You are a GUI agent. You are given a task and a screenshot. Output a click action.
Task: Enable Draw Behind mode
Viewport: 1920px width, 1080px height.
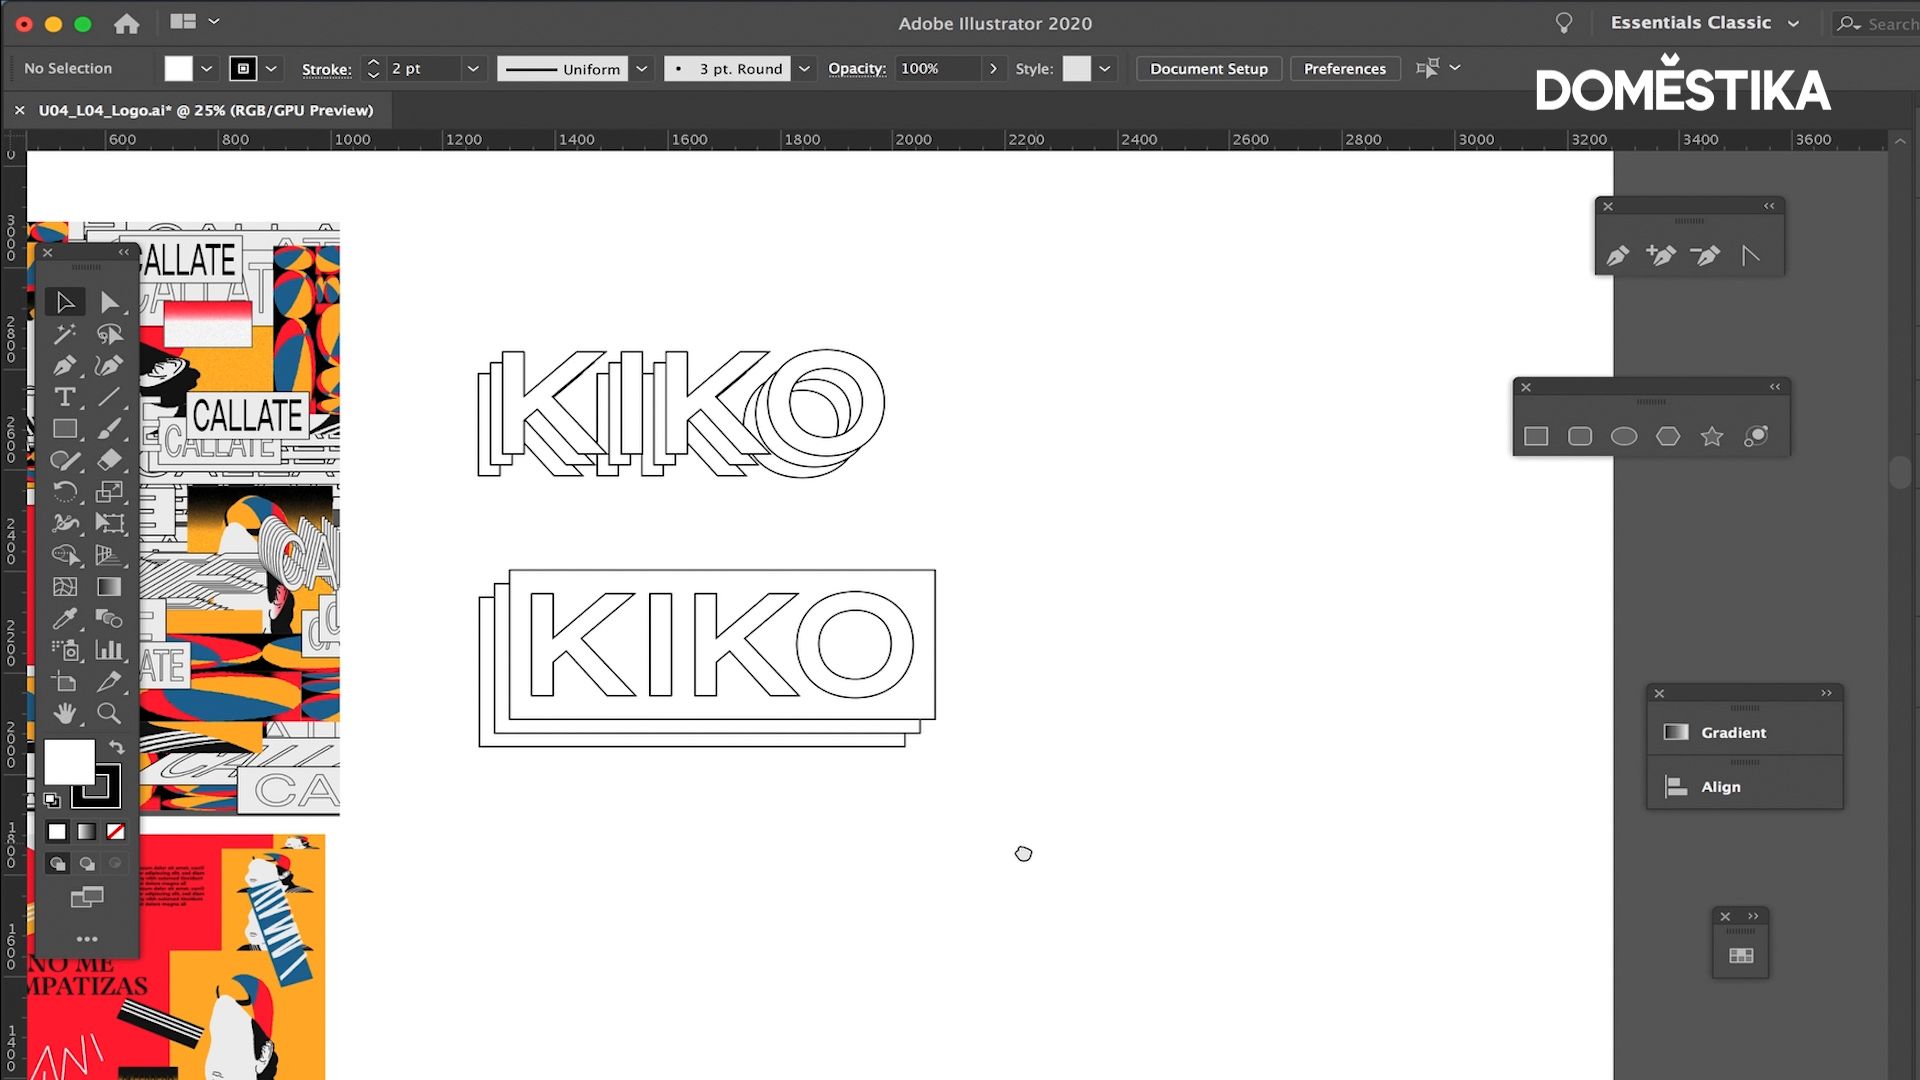pos(87,864)
